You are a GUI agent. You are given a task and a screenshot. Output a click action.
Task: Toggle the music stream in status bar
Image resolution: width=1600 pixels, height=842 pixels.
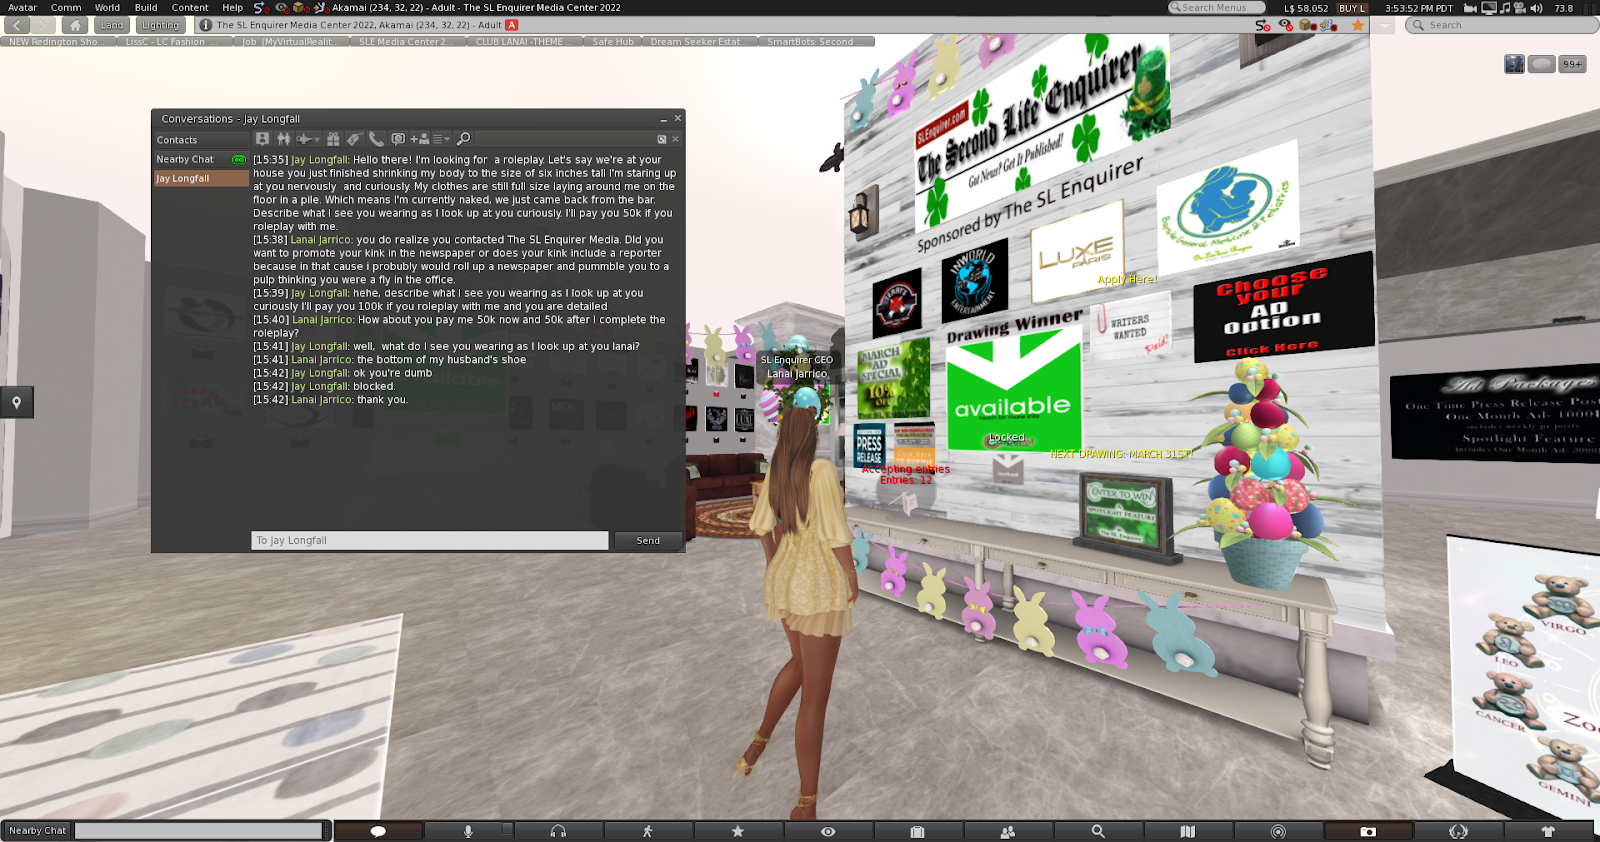click(1505, 8)
